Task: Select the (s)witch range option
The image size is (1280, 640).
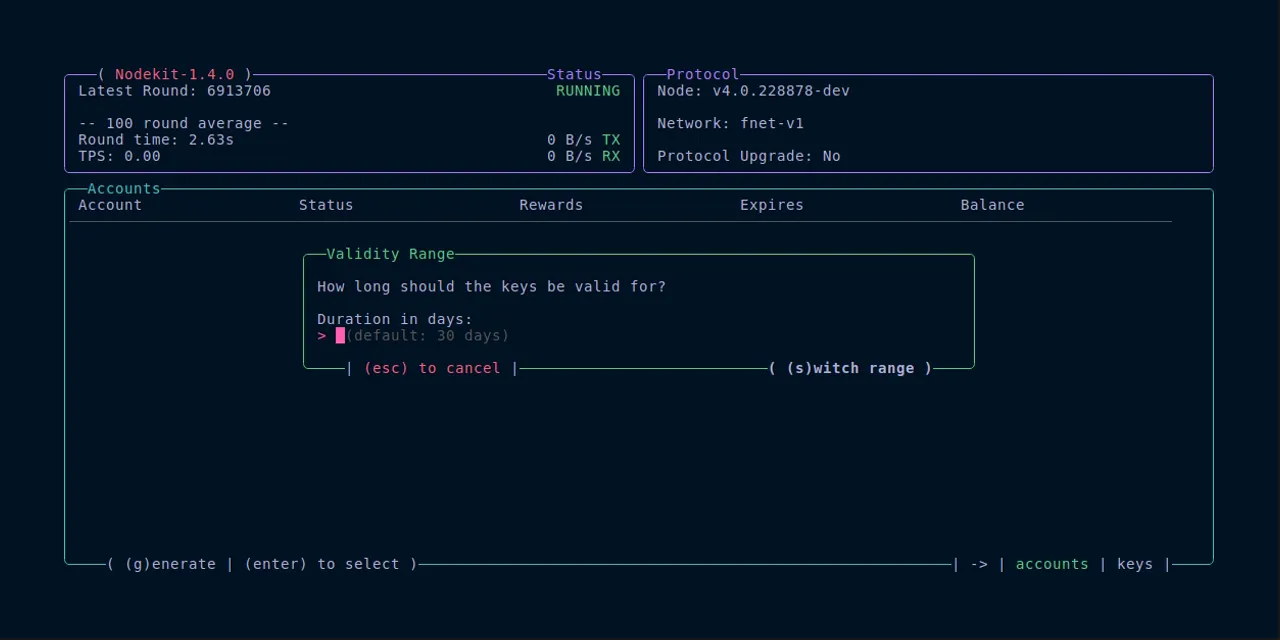Action: point(850,369)
